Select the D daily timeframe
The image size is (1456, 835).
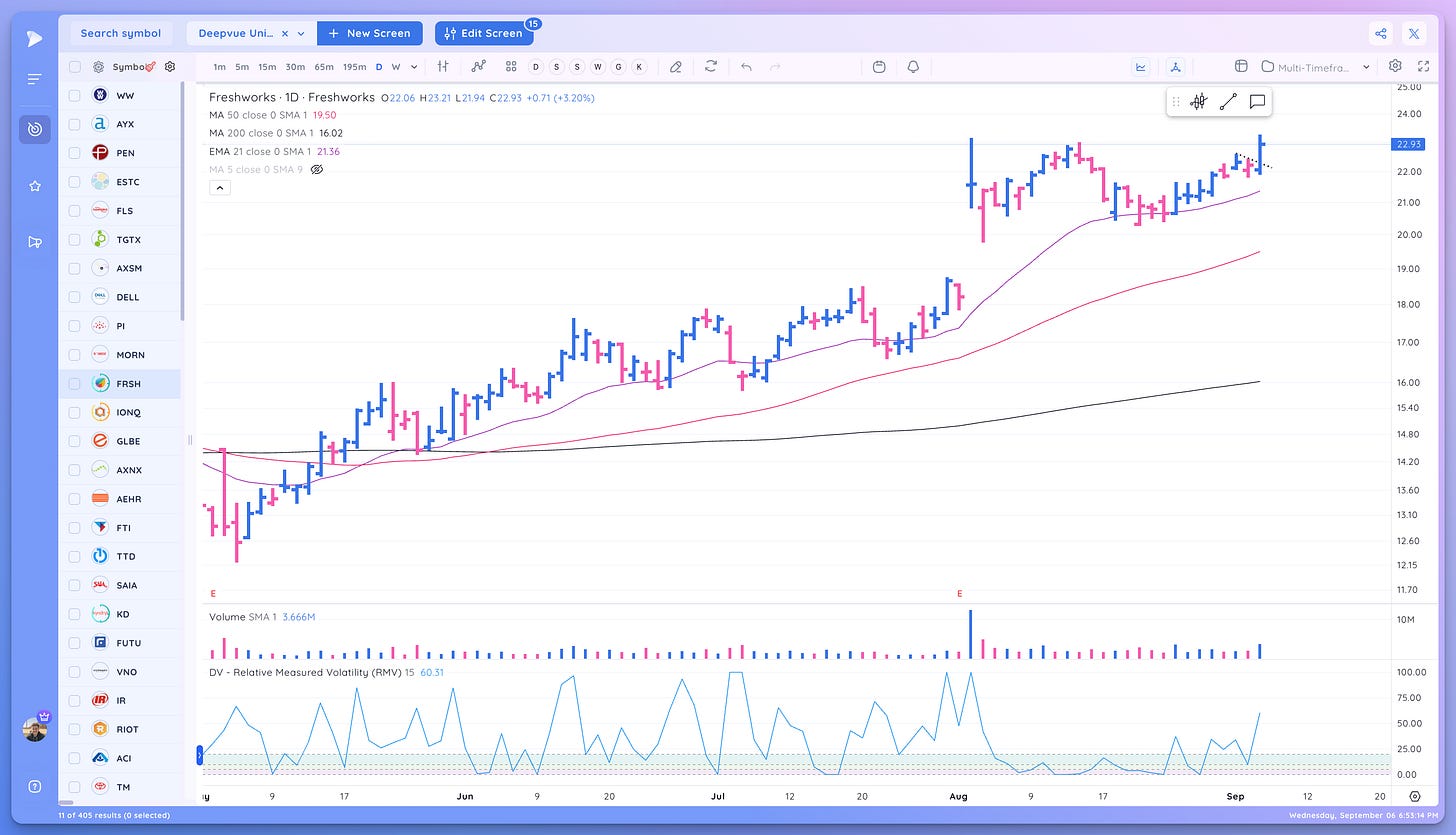click(x=379, y=67)
